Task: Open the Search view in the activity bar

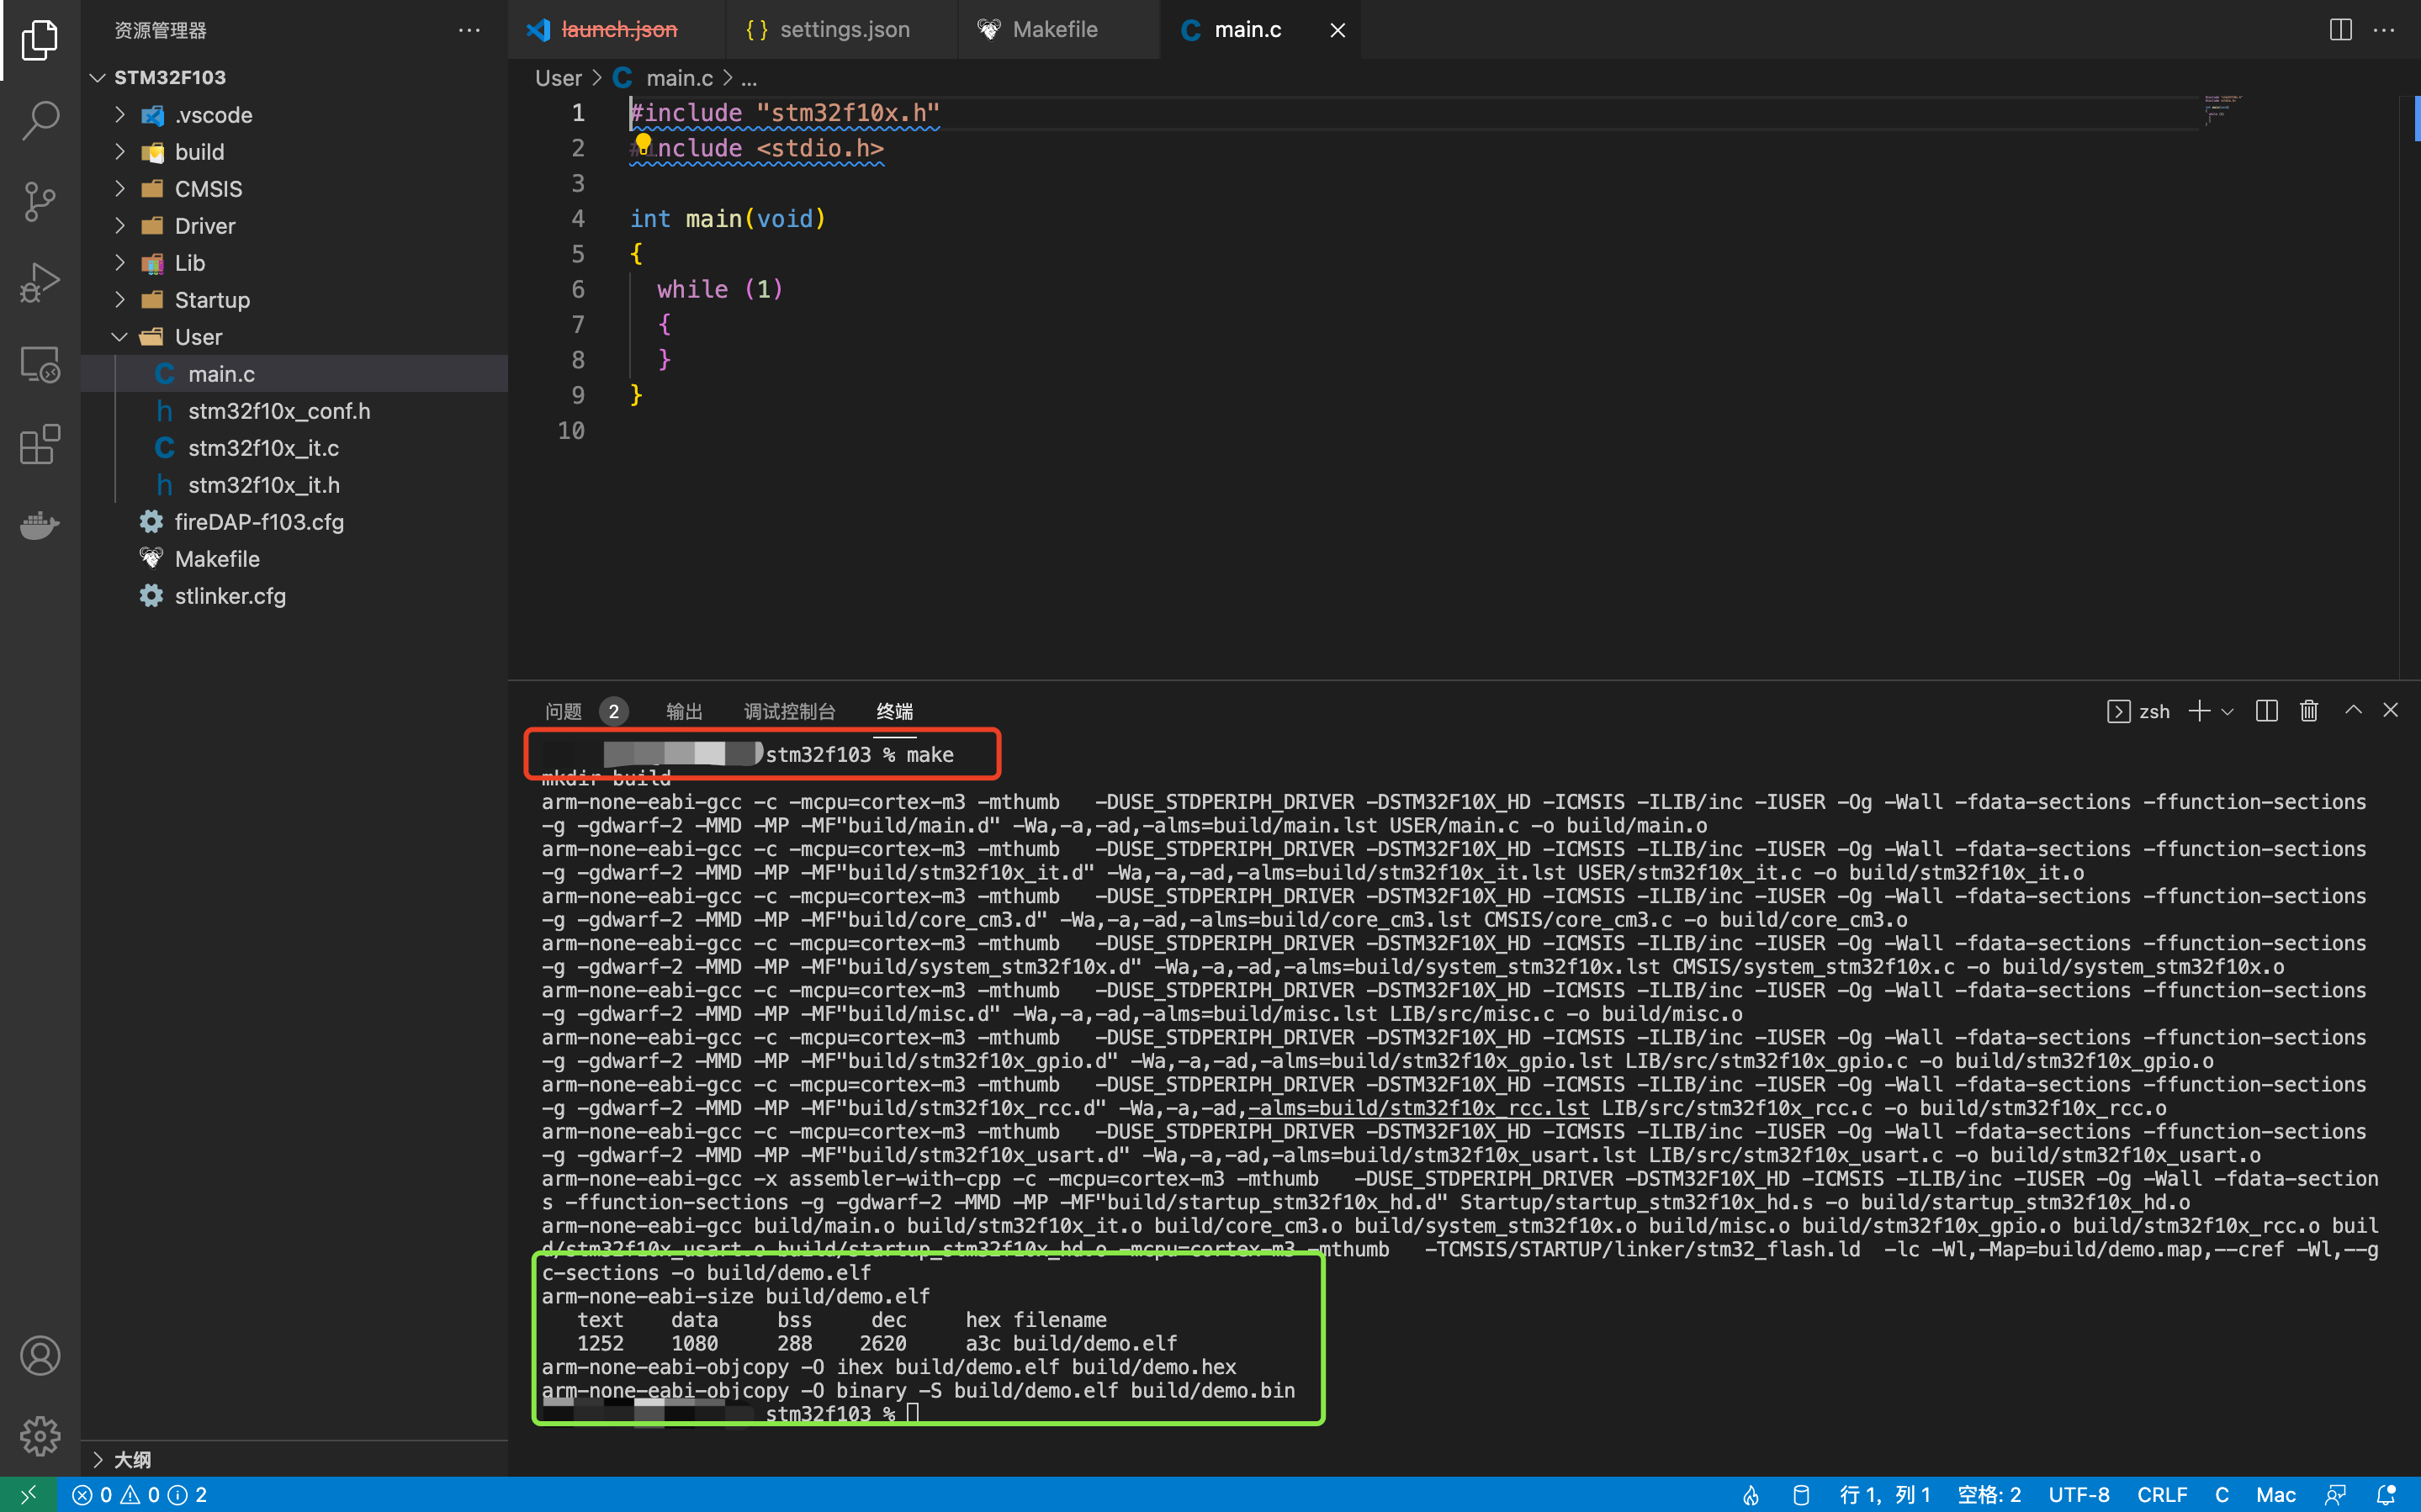Action: point(40,120)
